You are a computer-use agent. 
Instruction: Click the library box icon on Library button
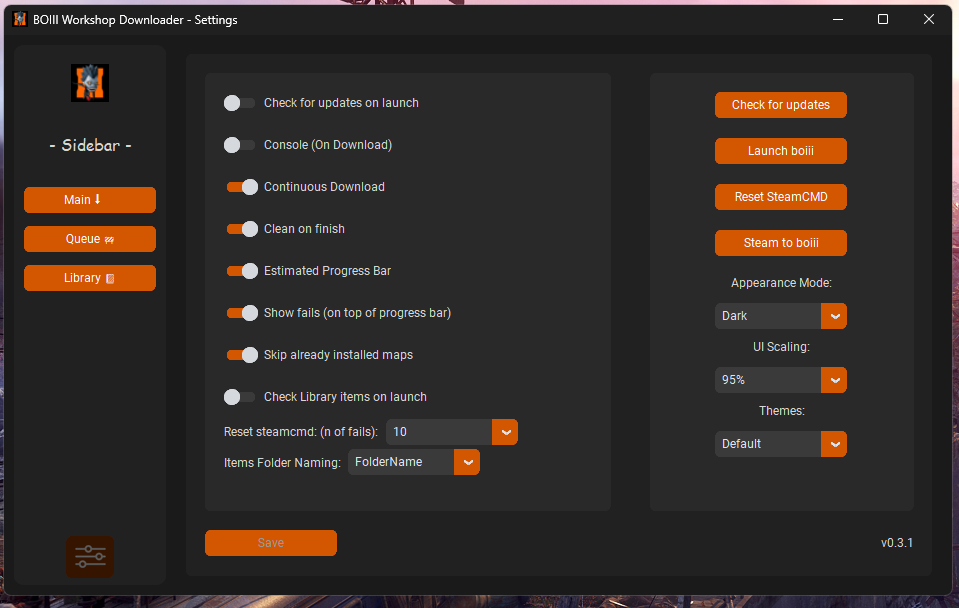(x=112, y=278)
